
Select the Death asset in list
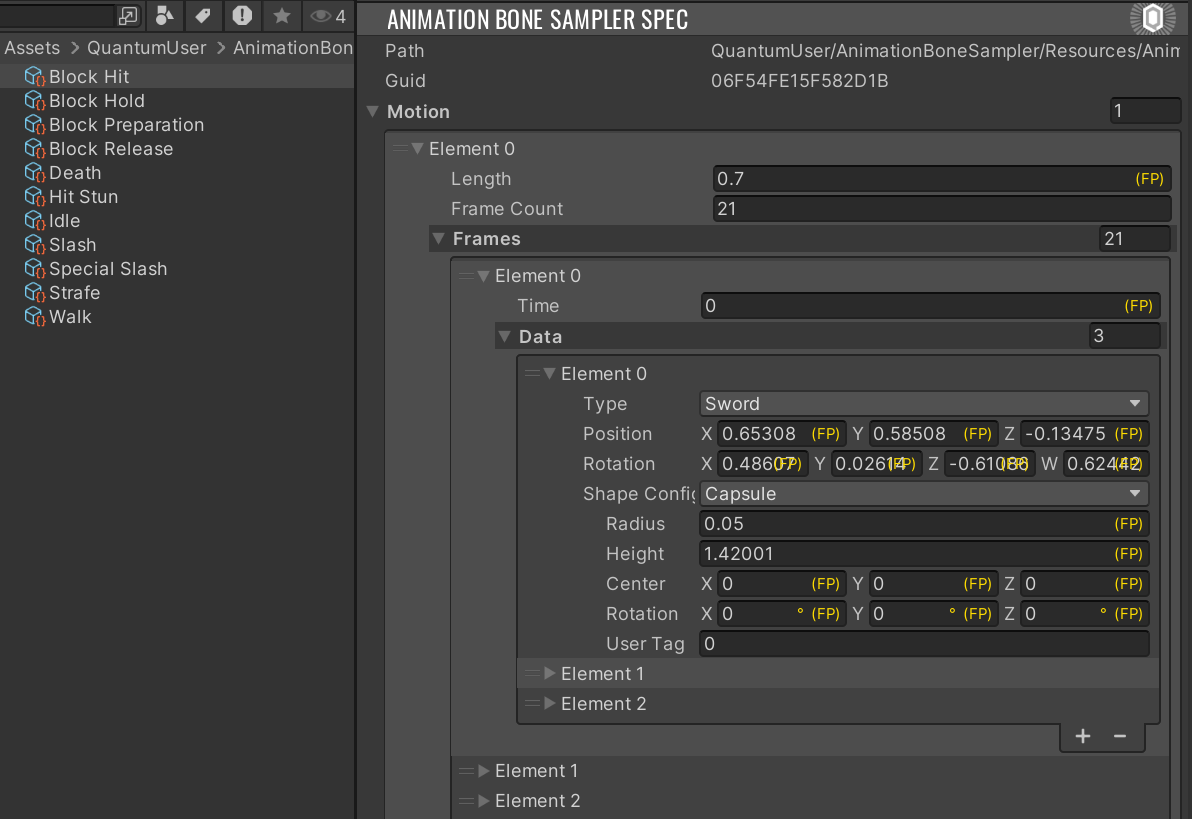click(75, 173)
